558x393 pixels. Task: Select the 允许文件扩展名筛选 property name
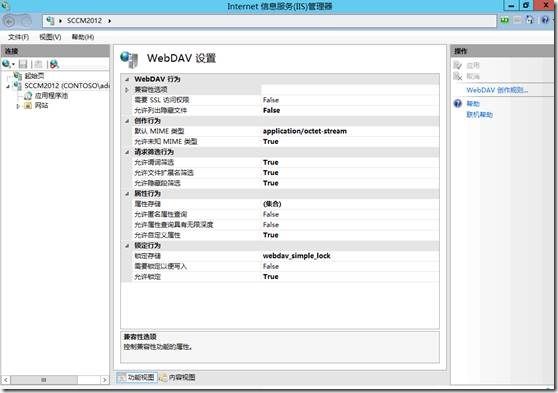164,173
